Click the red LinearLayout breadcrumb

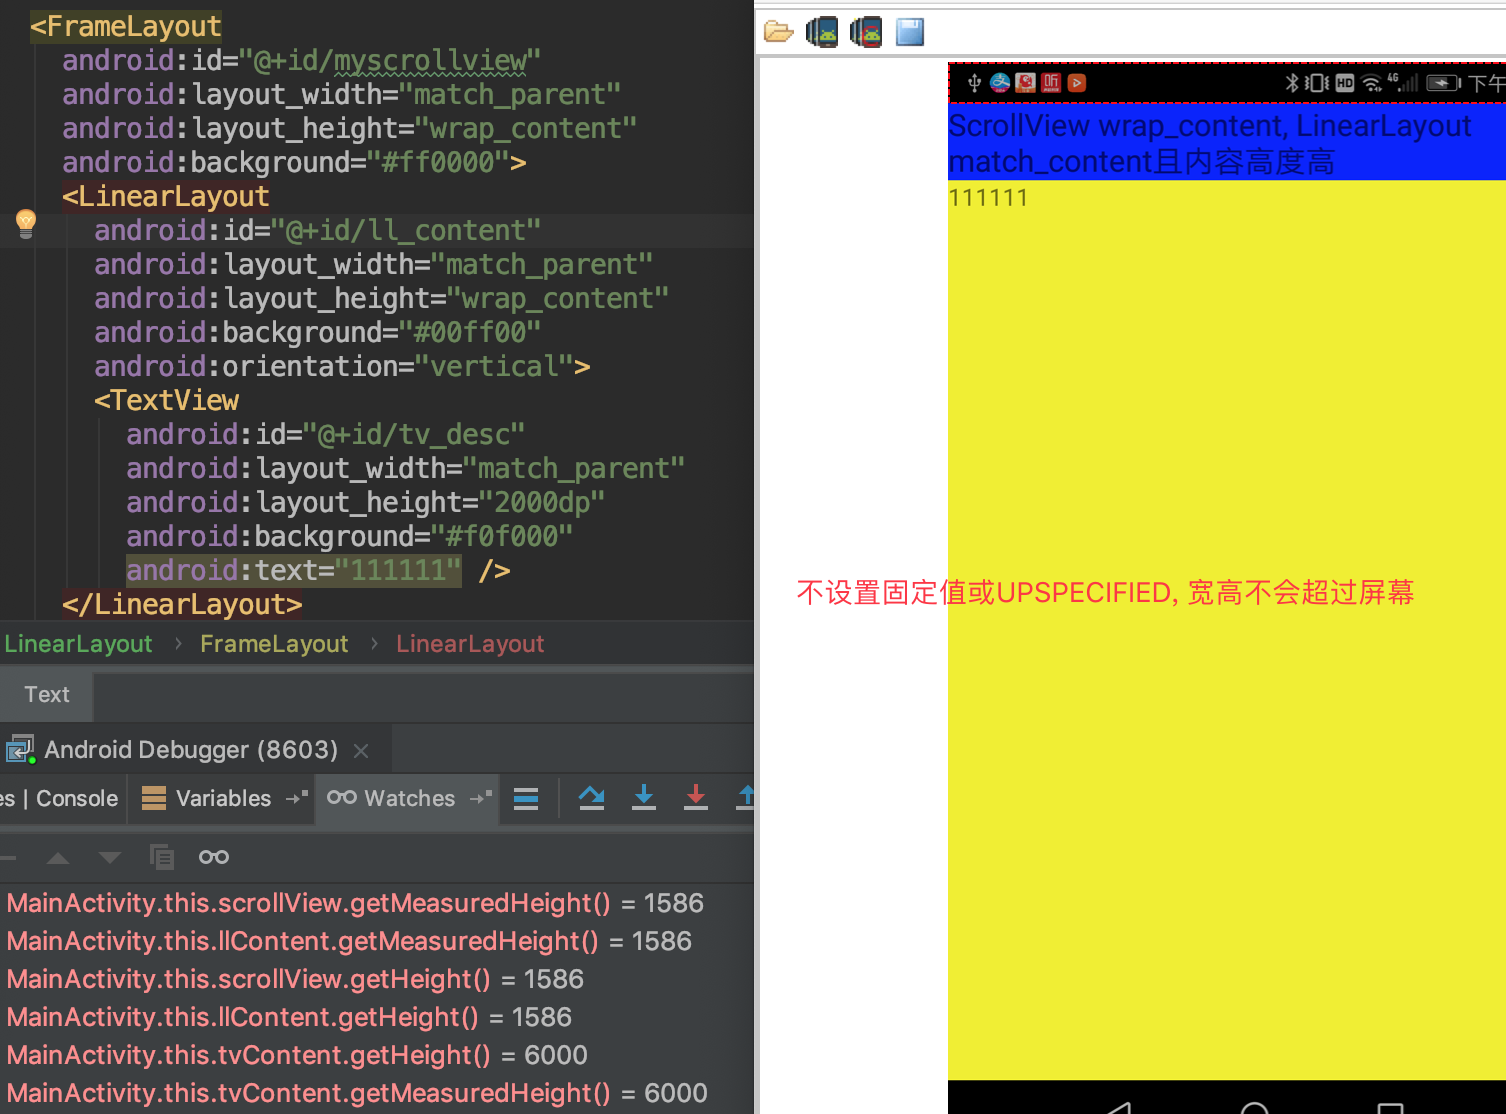coord(470,644)
